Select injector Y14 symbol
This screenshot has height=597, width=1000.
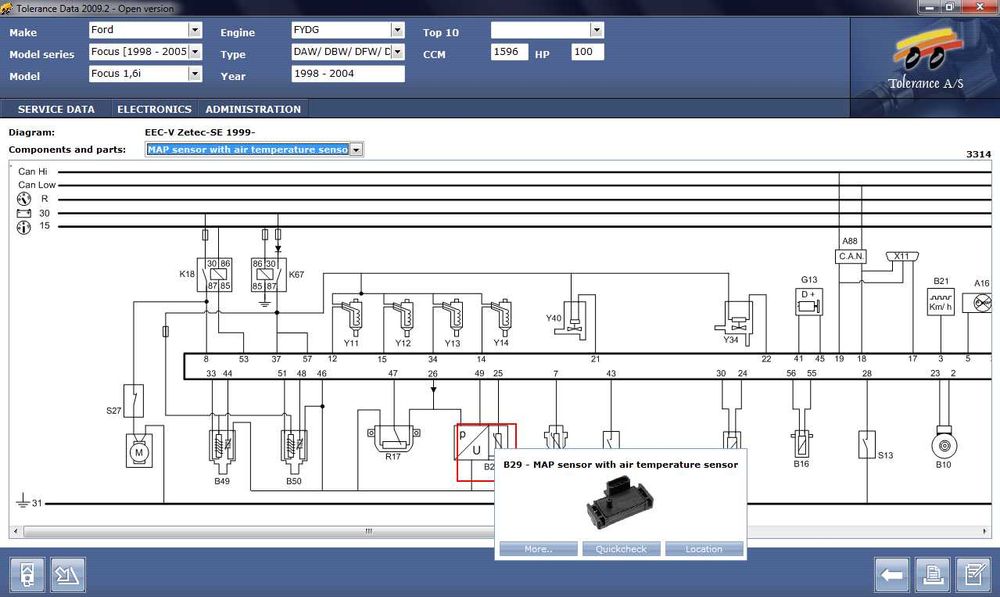(x=501, y=317)
